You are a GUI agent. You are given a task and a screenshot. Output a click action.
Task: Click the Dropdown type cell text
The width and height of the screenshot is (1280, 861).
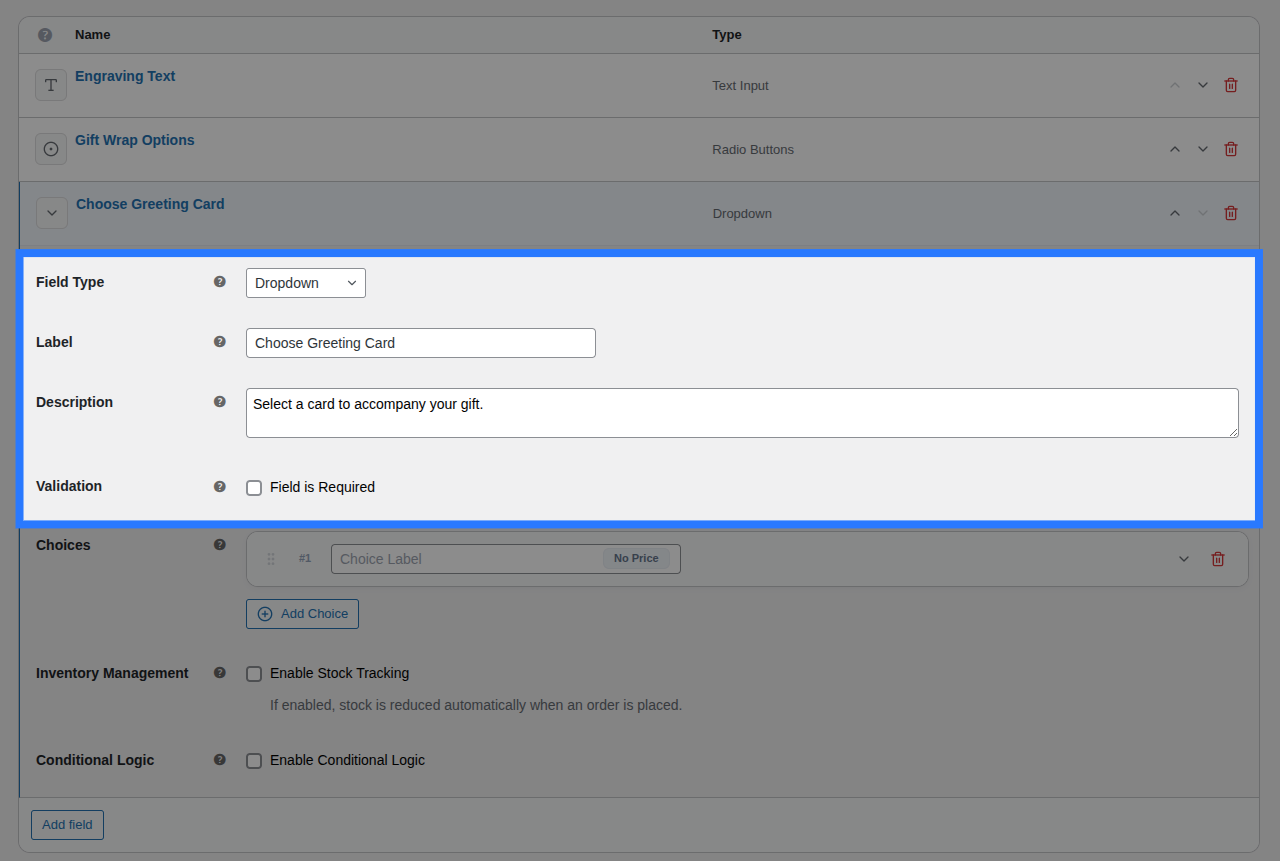[x=742, y=214]
